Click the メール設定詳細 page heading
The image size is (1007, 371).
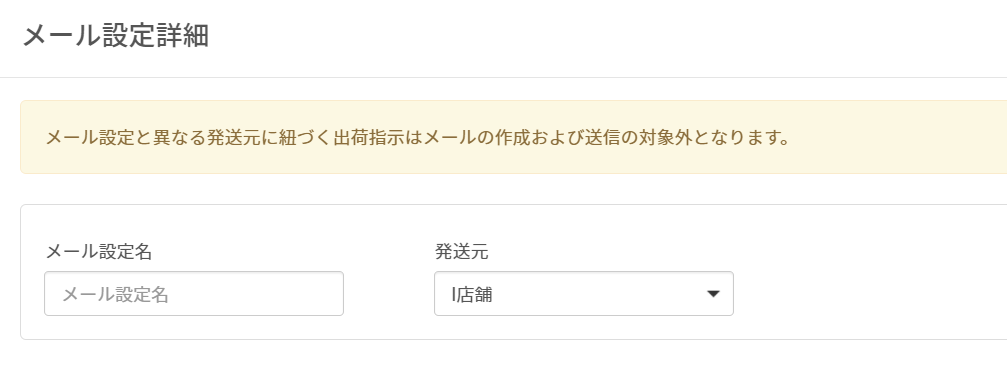[116, 37]
